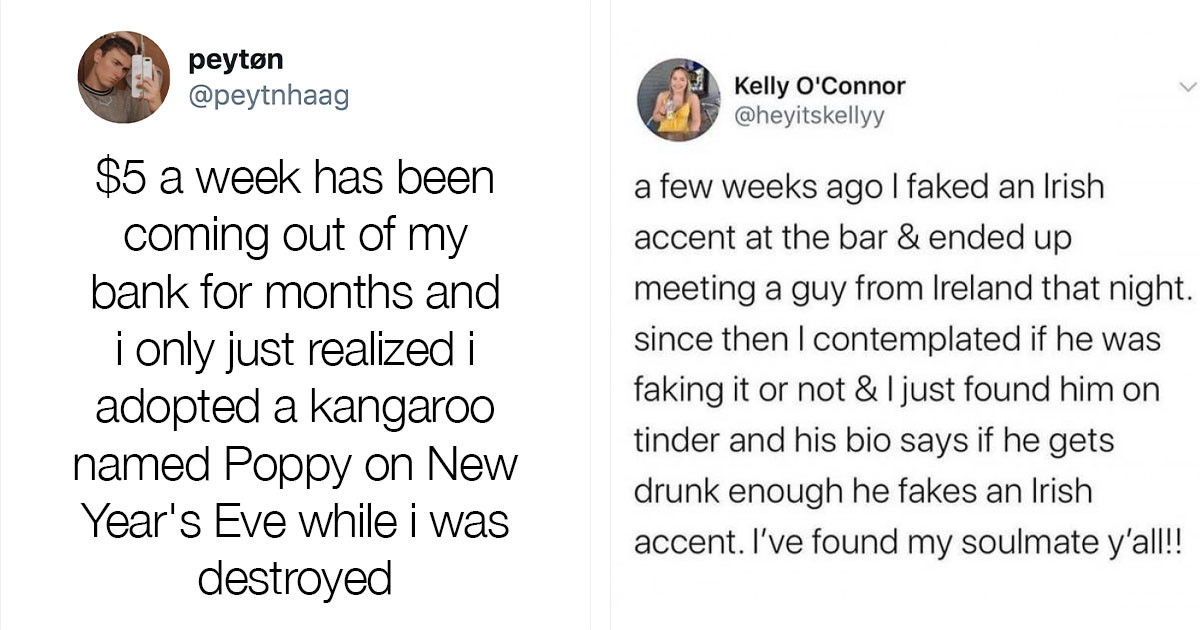The image size is (1200, 630).
Task: Open the @heyitskellyy profile handle
Action: pyautogui.click(x=807, y=114)
